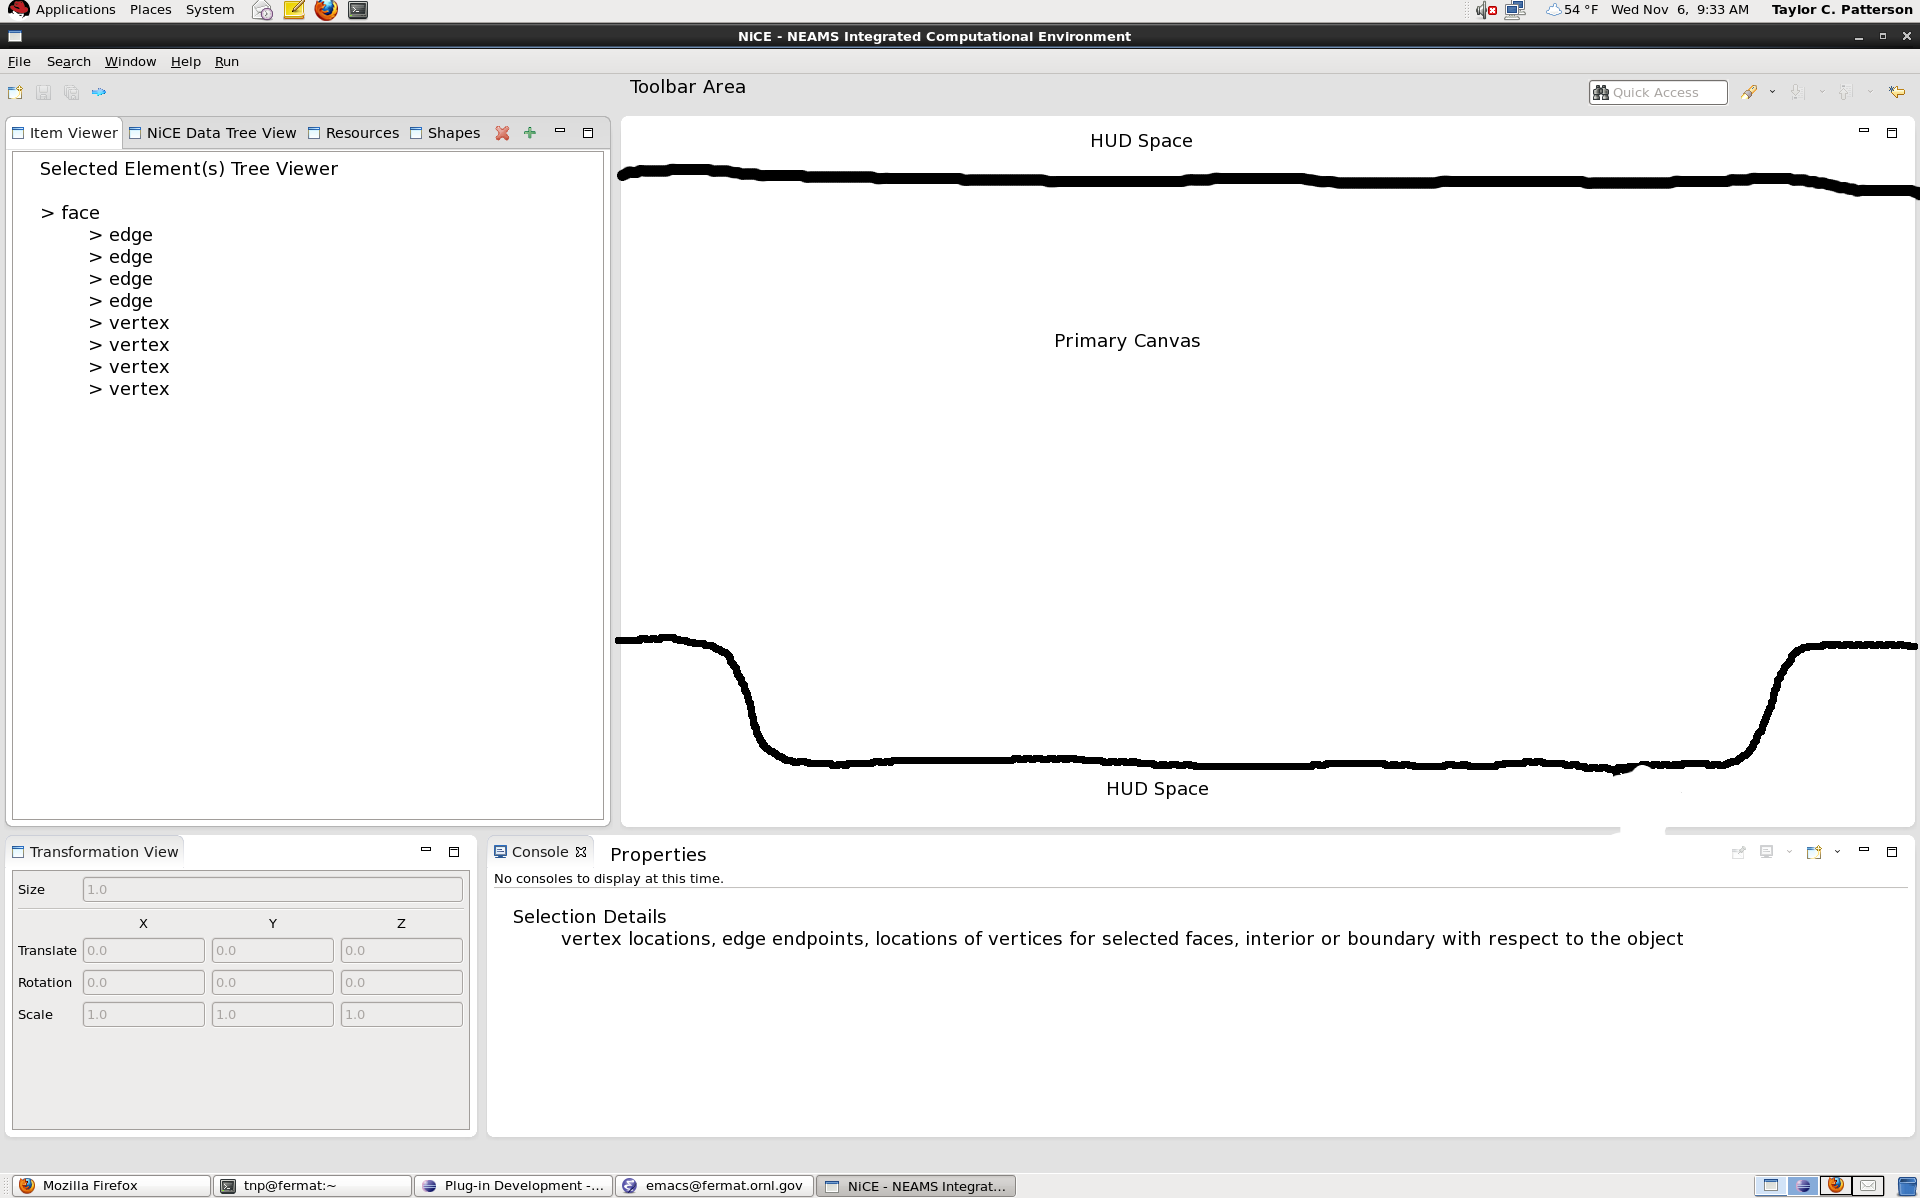Open a new console using the console icon

pos(1815,852)
